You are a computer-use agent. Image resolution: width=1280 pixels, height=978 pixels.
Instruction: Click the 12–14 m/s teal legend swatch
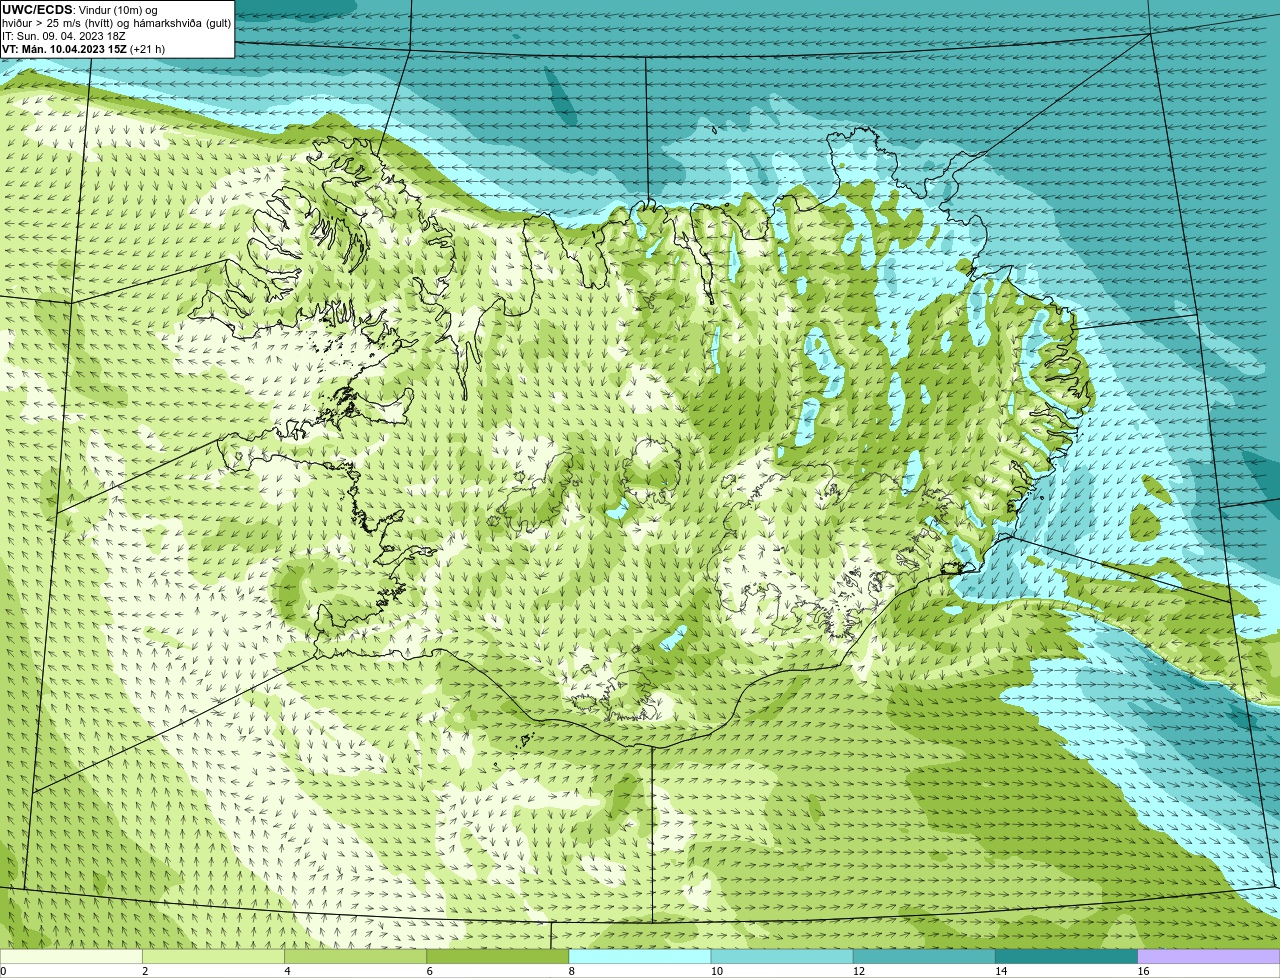924,956
